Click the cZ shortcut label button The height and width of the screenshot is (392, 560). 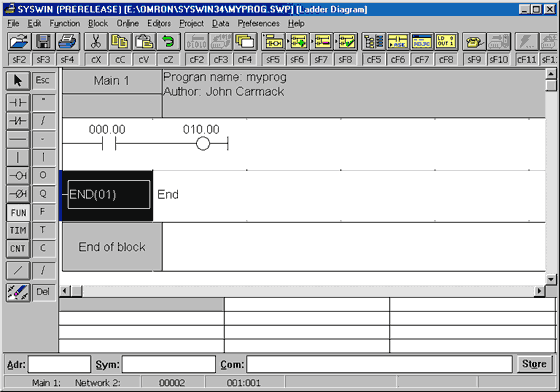(168, 59)
